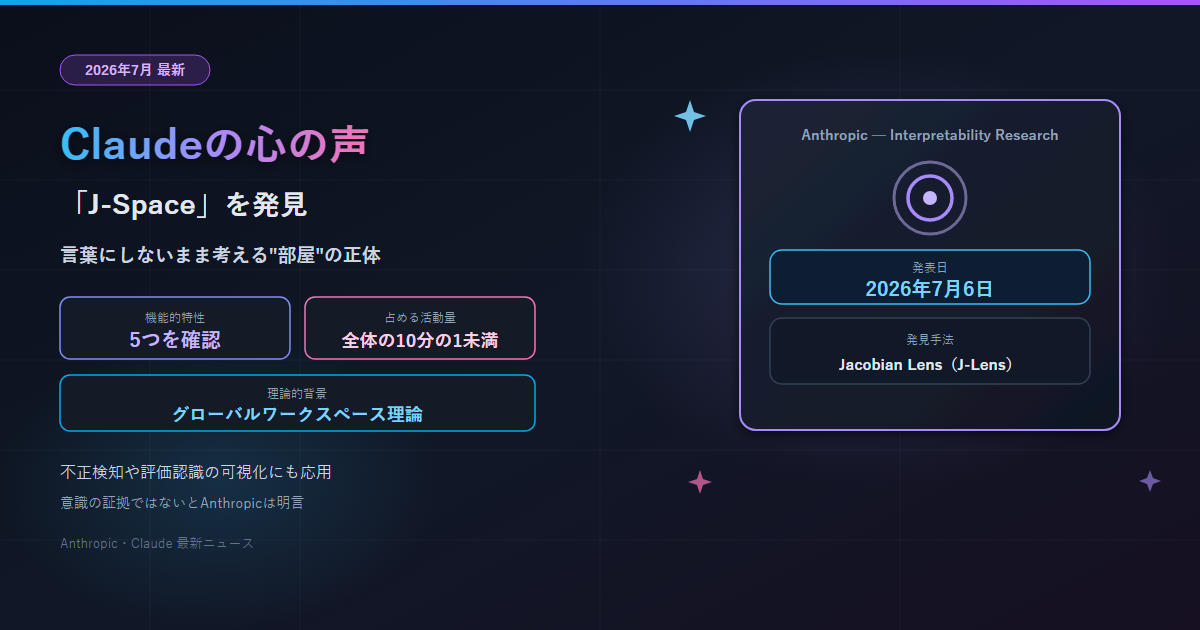Click the top gradient bar

pos(600,2)
